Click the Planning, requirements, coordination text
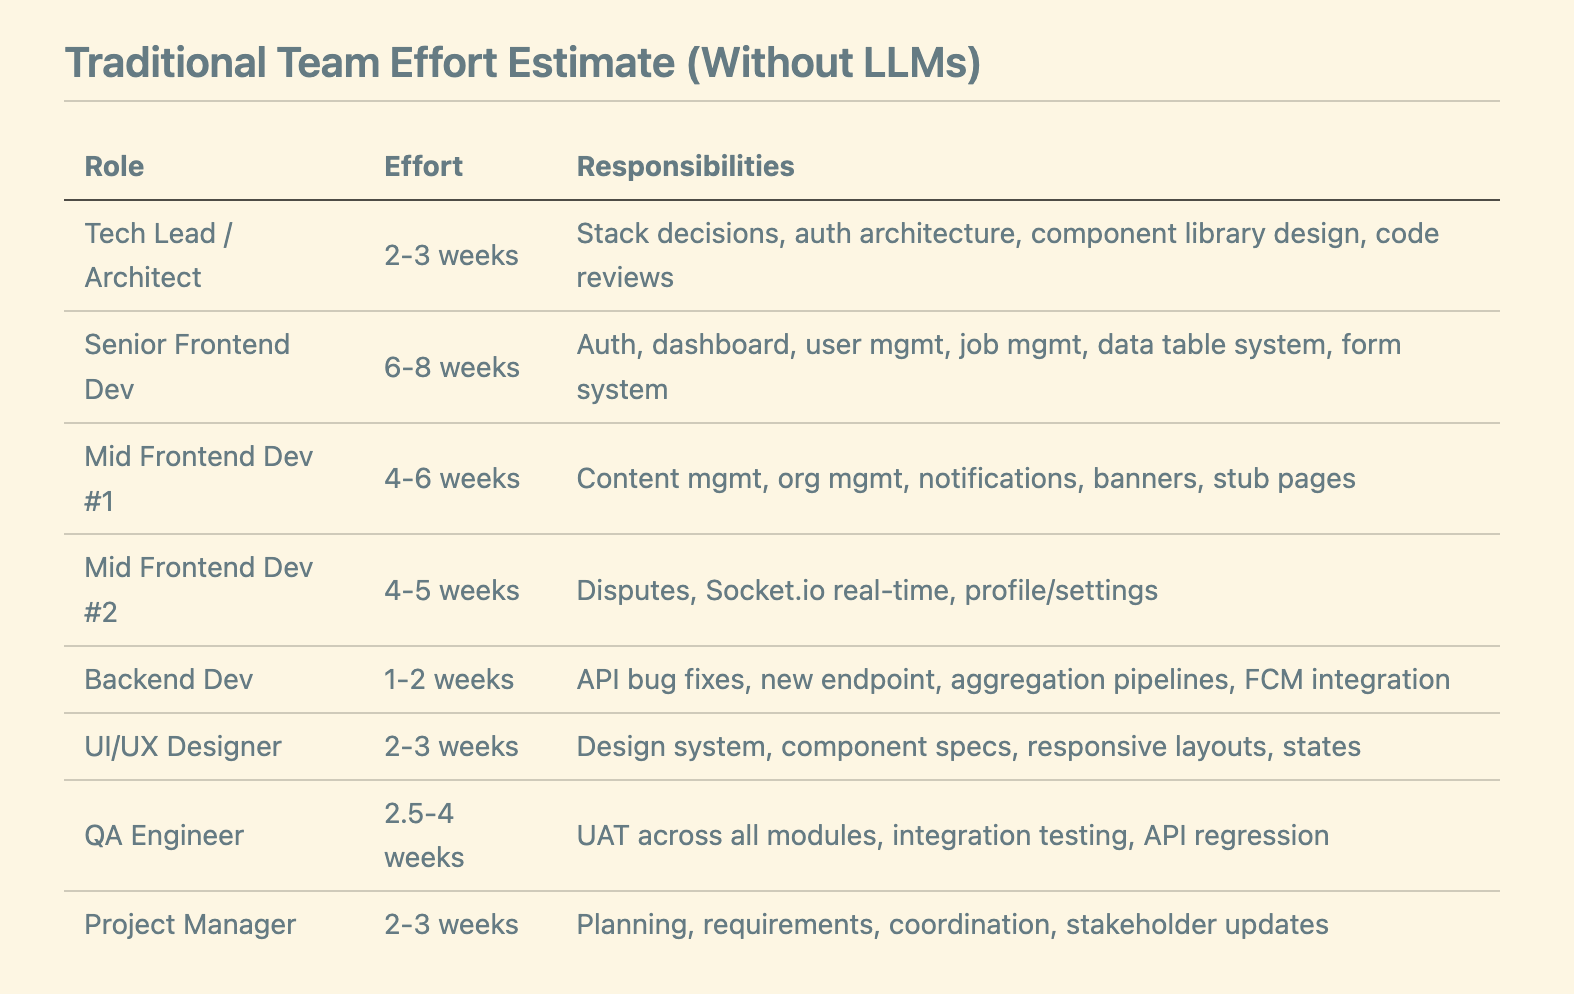The width and height of the screenshot is (1574, 994). tap(953, 924)
